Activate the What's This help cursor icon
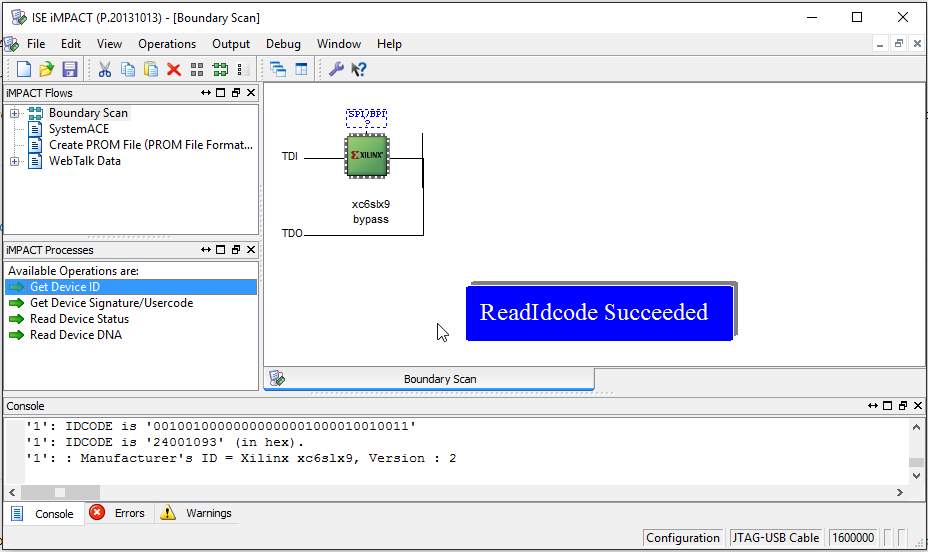 click(x=359, y=69)
